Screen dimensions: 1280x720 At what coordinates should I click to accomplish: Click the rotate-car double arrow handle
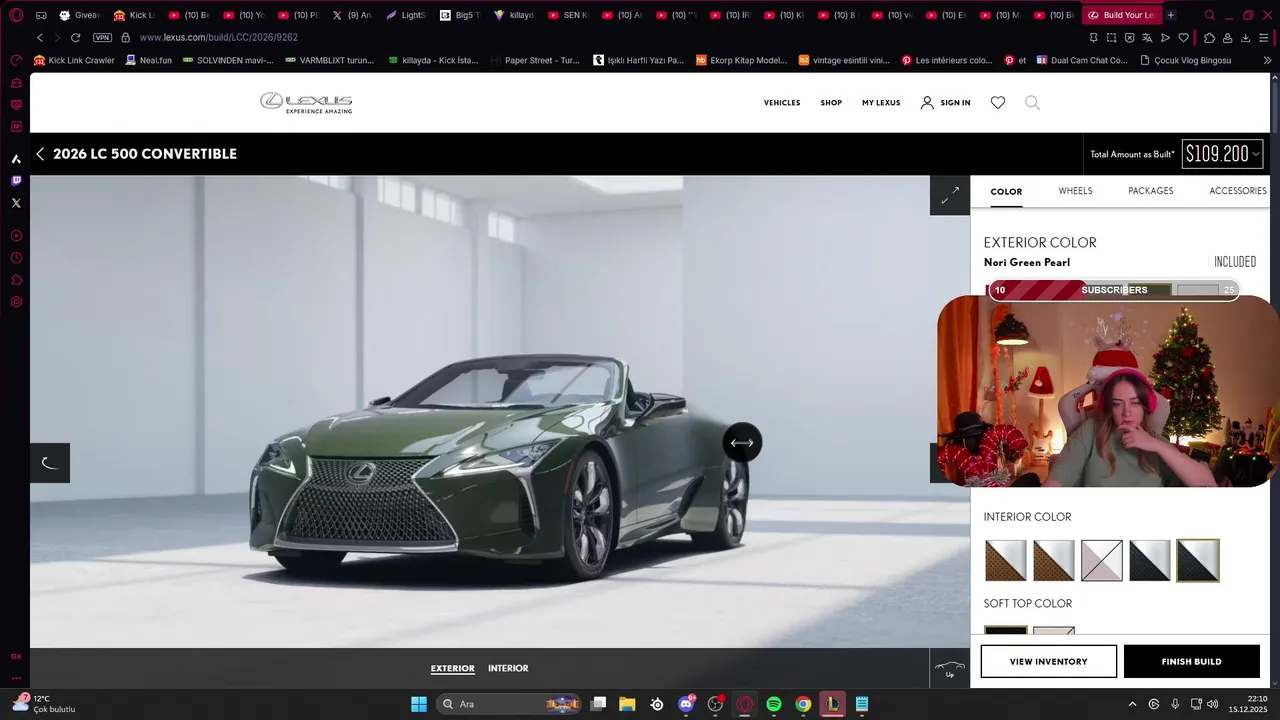click(x=742, y=443)
